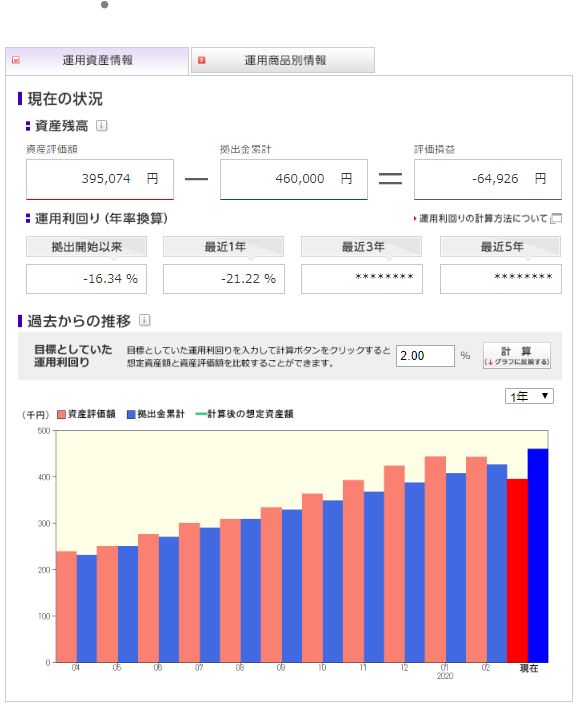
Task: Select the 拠出開始以来 yield header
Action: (x=86, y=247)
